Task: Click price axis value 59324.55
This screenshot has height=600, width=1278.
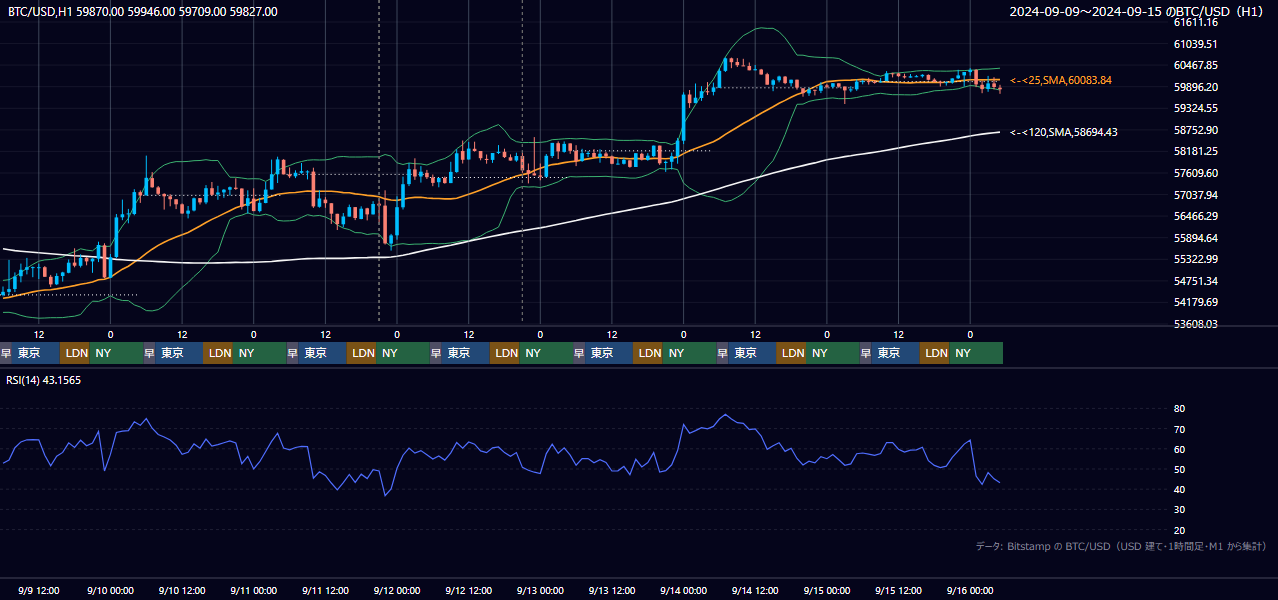Action: coord(1195,108)
